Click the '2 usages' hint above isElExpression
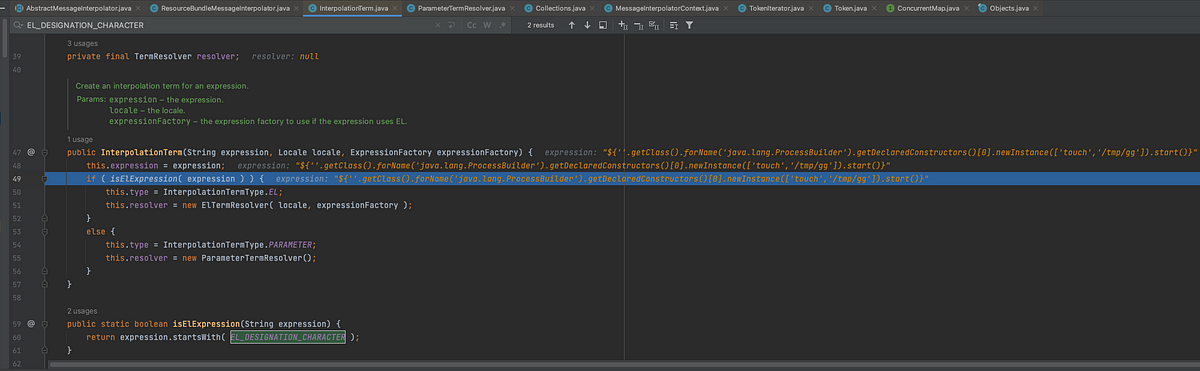The image size is (1200, 371). [83, 311]
